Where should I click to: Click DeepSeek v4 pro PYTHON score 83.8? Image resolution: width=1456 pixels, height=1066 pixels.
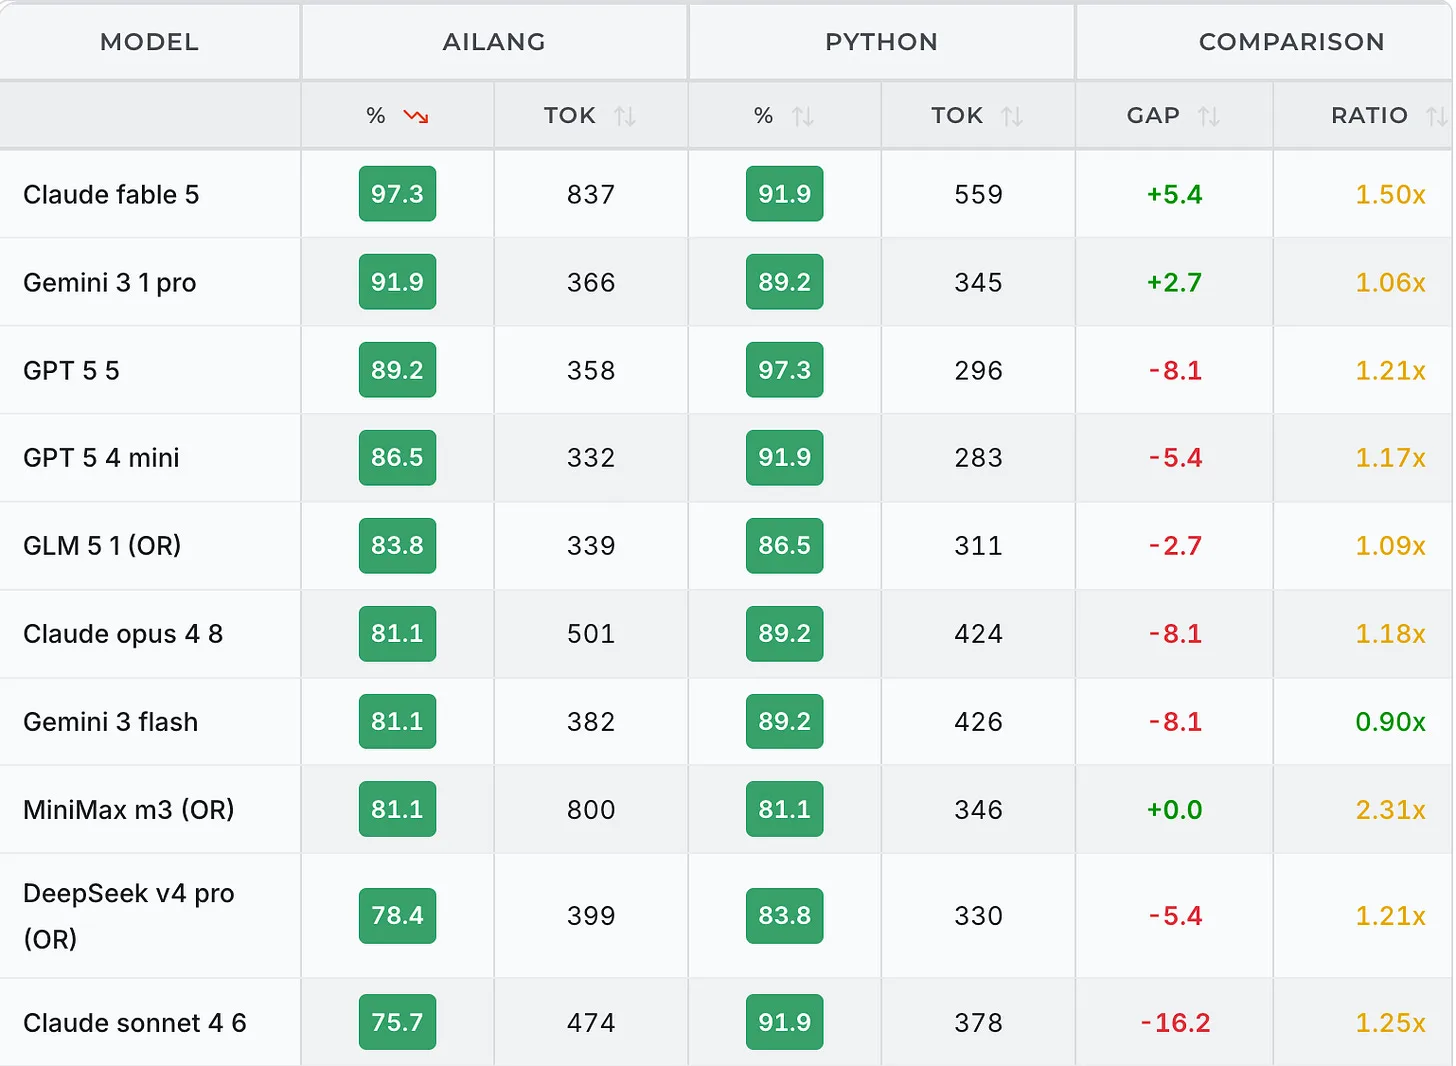click(x=784, y=916)
